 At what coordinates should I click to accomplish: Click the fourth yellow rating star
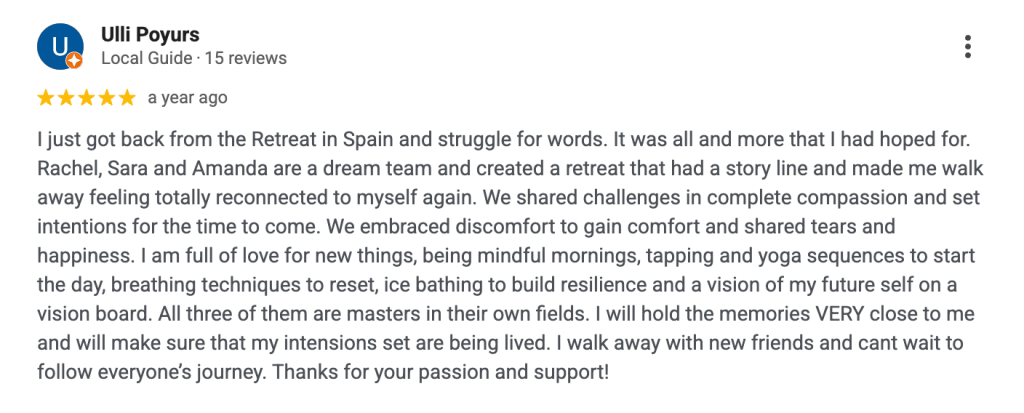(105, 98)
